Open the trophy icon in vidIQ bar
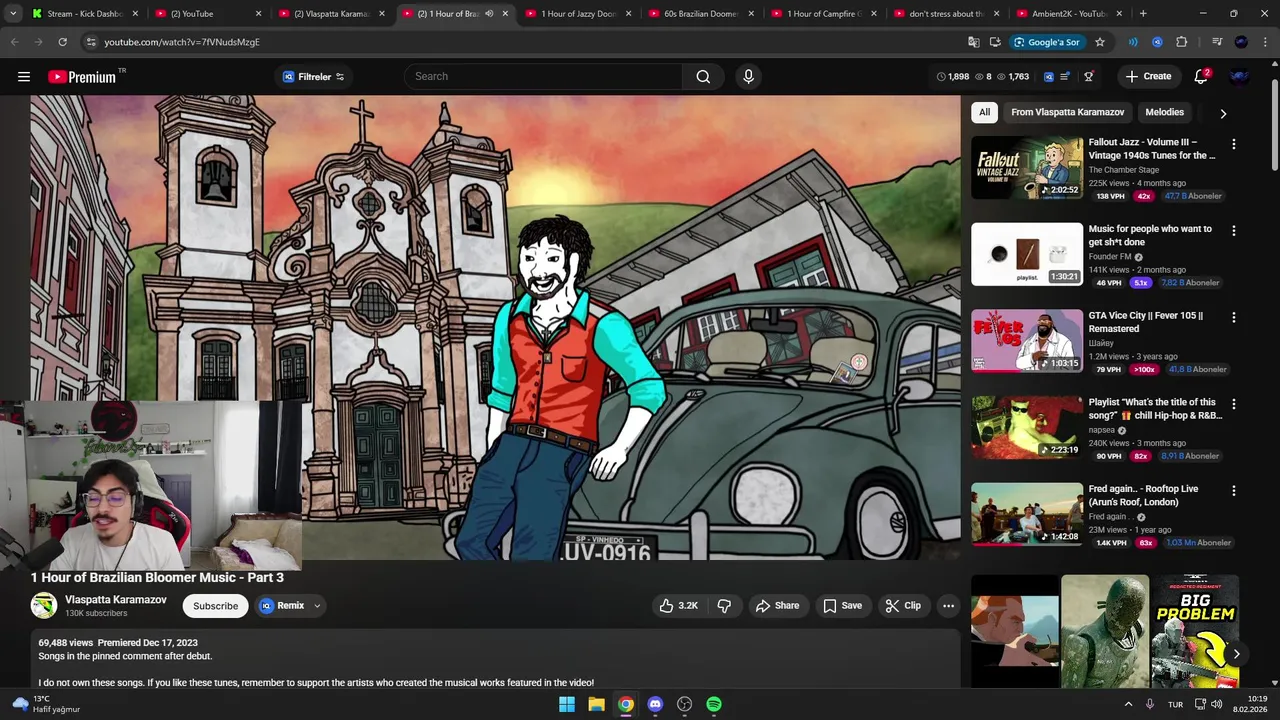Screen dimensions: 1280x720 point(1089,76)
